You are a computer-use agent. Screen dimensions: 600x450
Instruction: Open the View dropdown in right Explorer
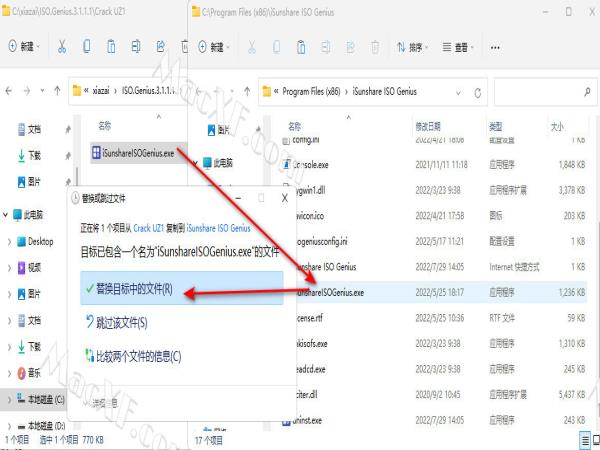(458, 47)
